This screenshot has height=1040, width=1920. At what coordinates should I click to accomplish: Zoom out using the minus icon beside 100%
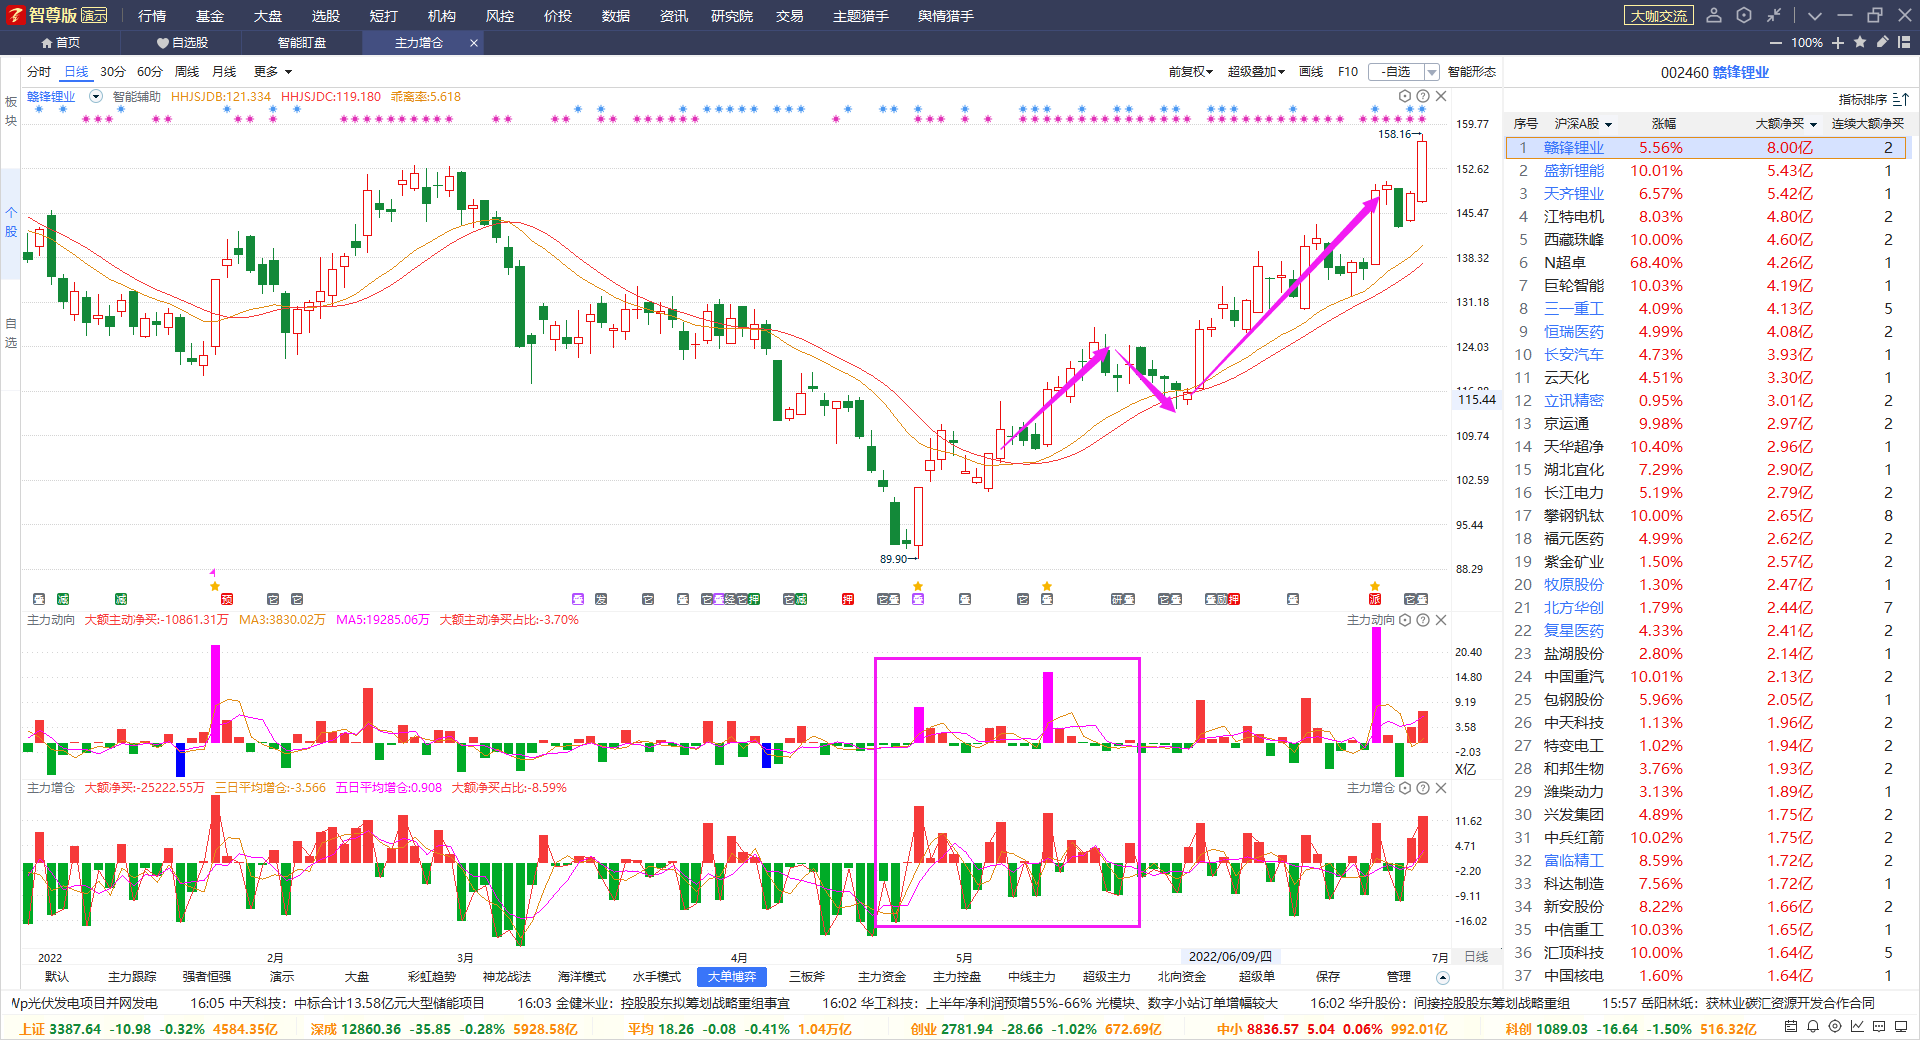click(x=1776, y=43)
